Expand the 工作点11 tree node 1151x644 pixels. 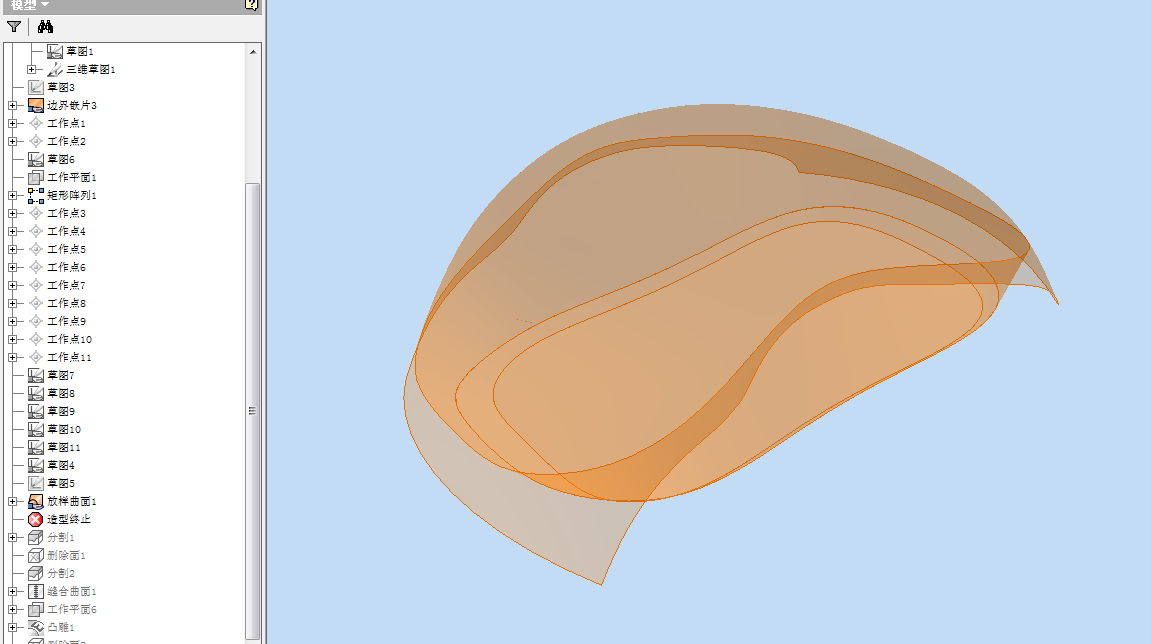pos(12,358)
